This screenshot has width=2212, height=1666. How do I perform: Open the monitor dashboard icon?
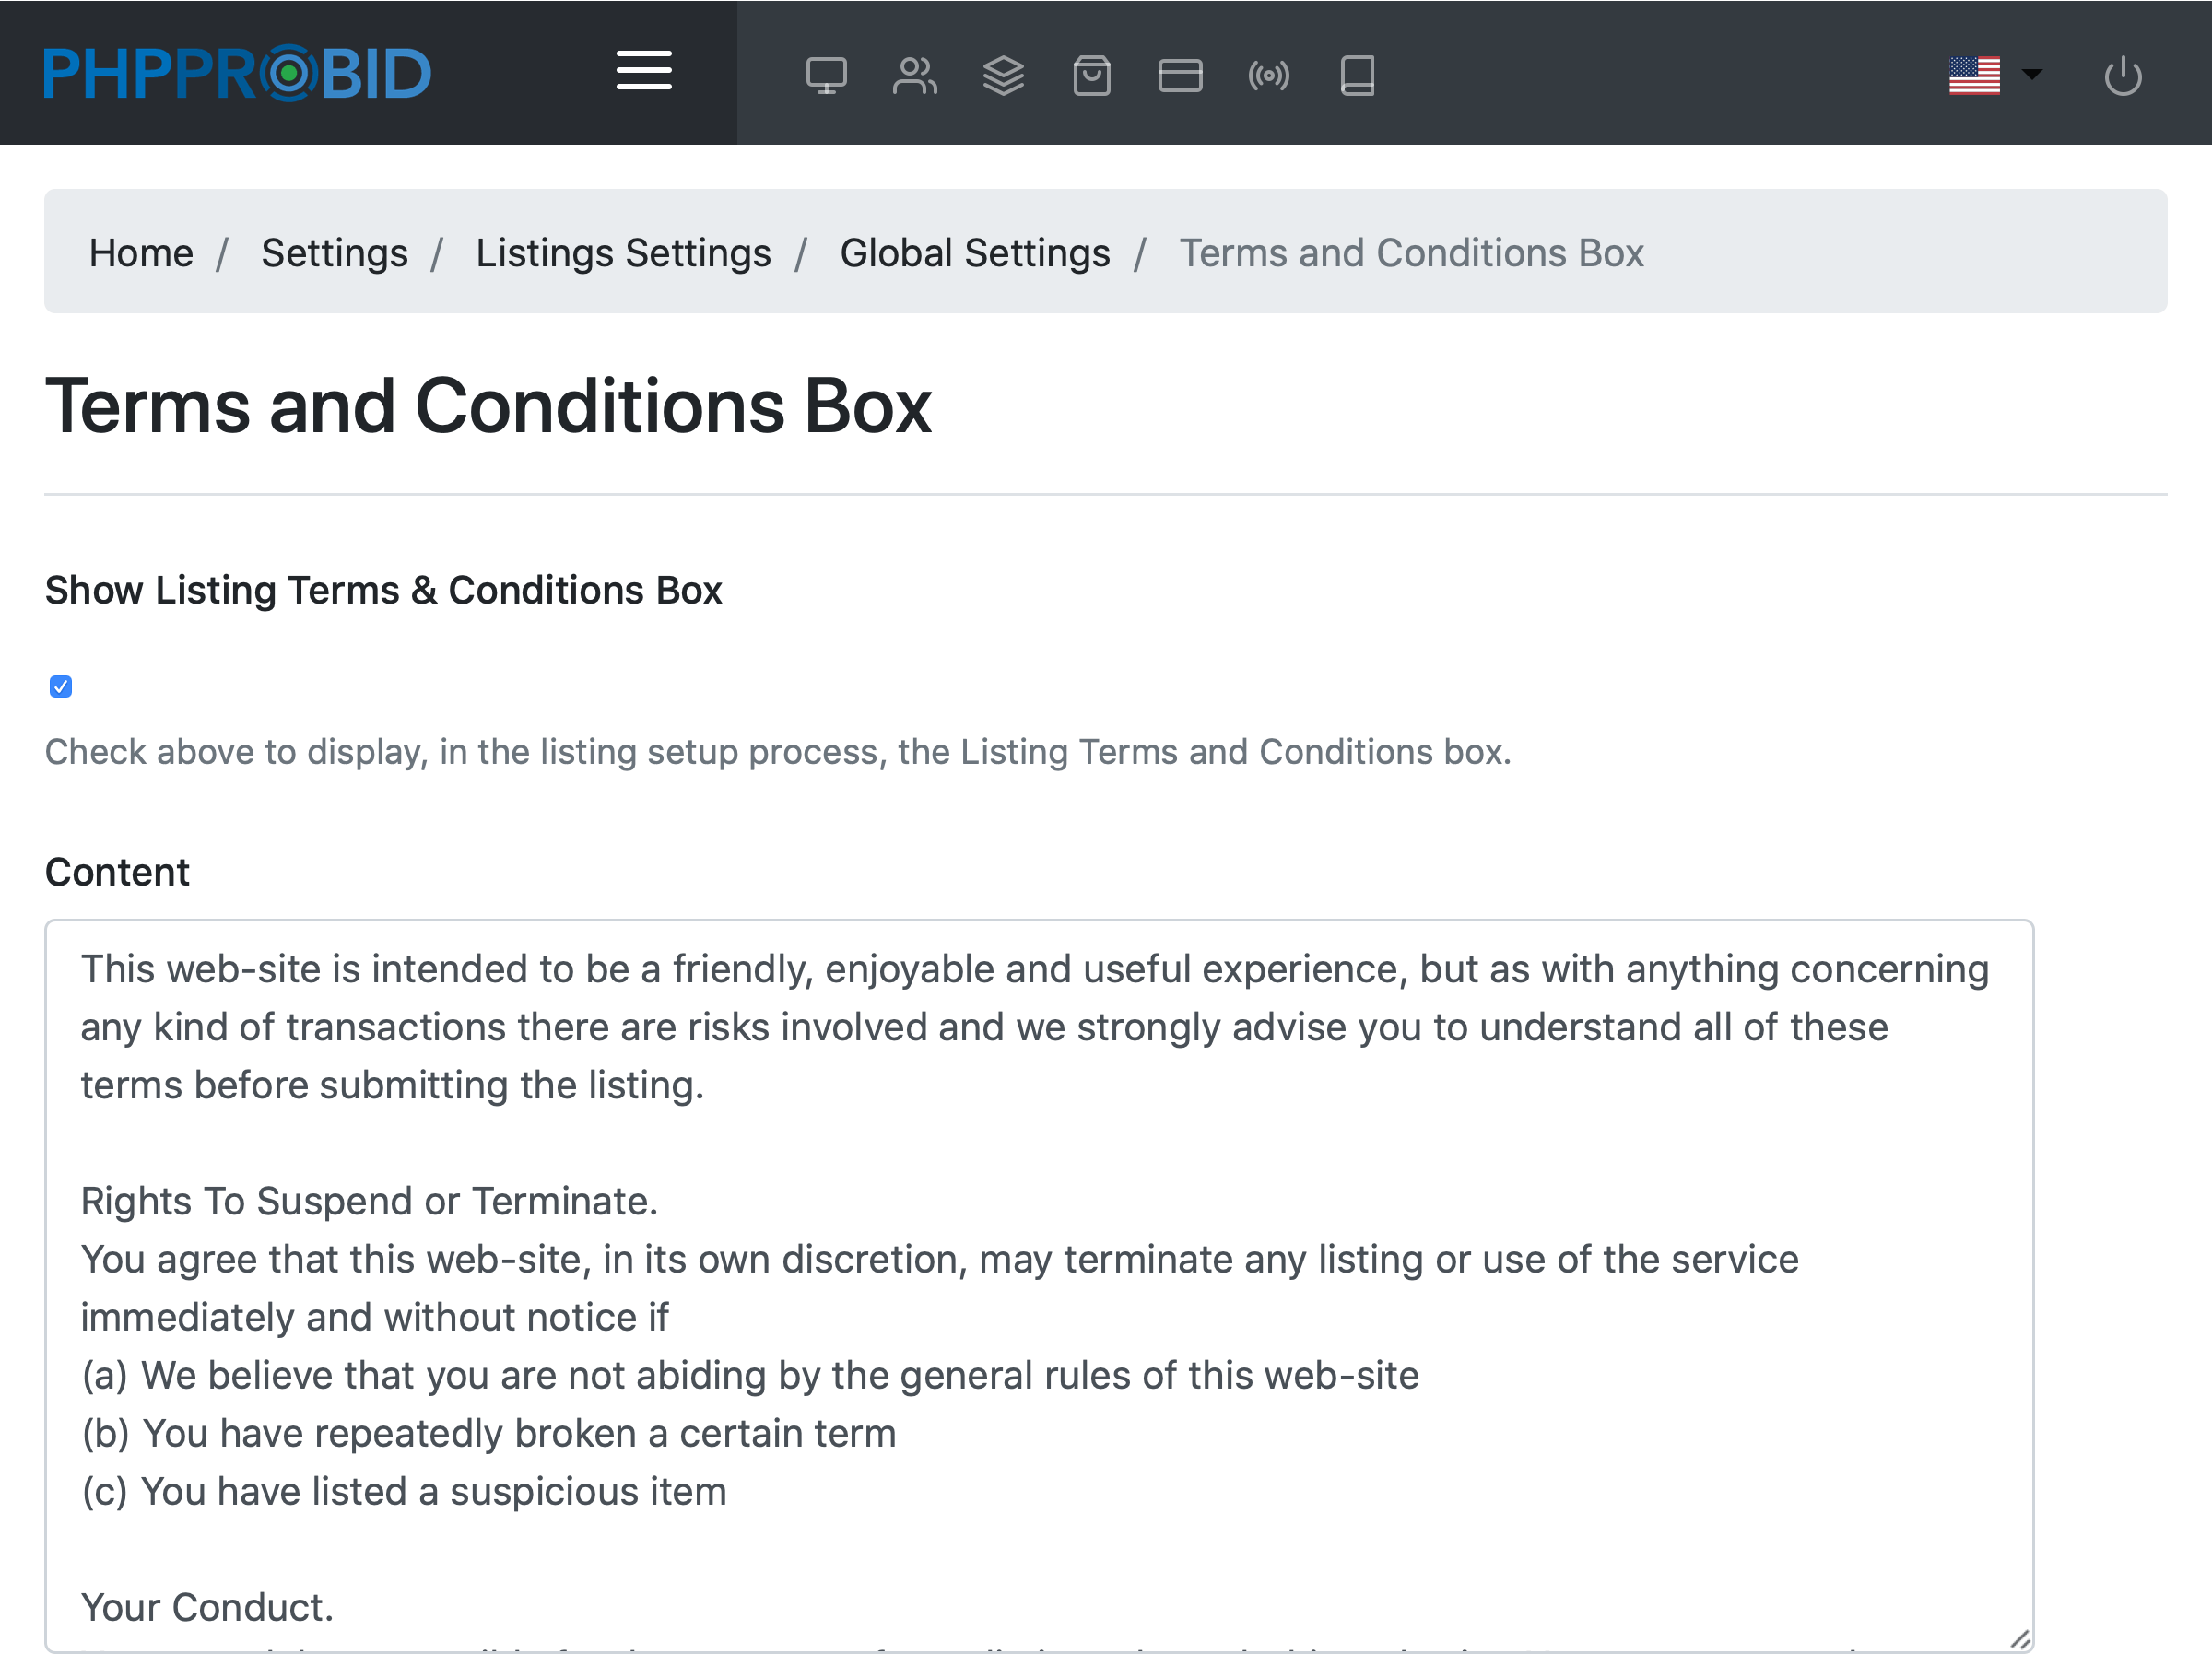(x=826, y=76)
